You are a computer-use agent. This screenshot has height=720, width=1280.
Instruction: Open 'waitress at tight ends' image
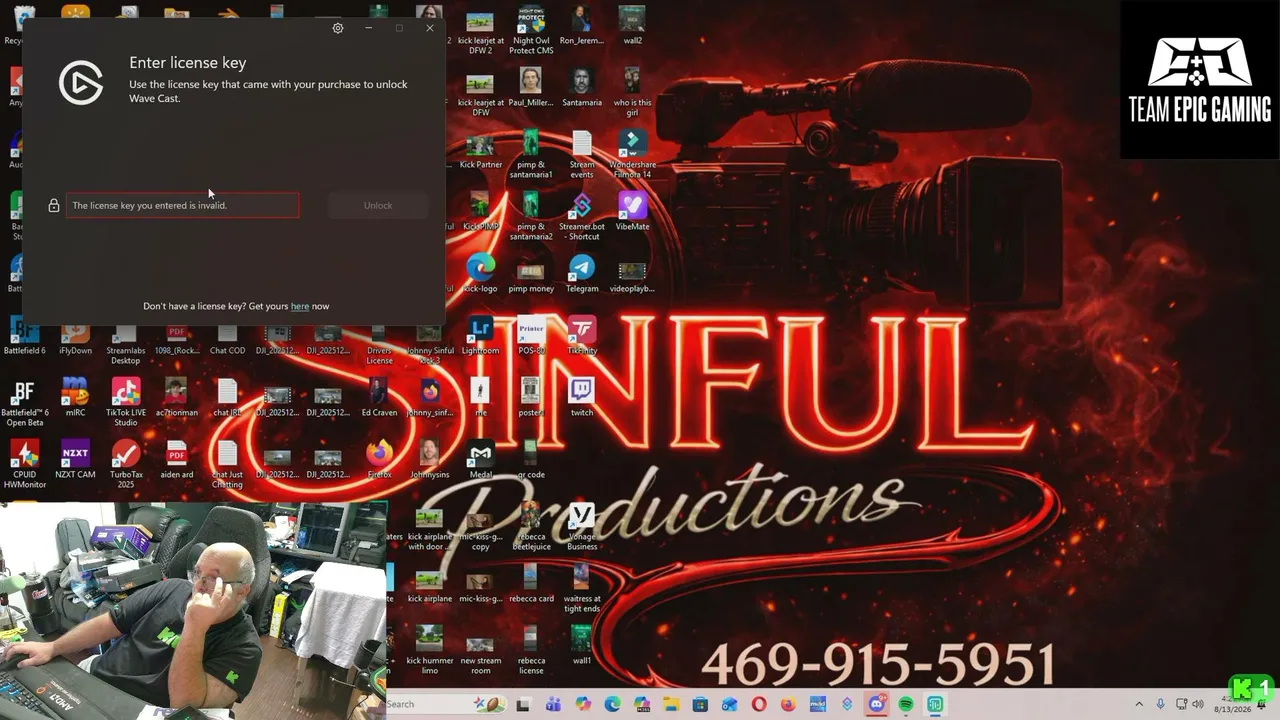582,589
